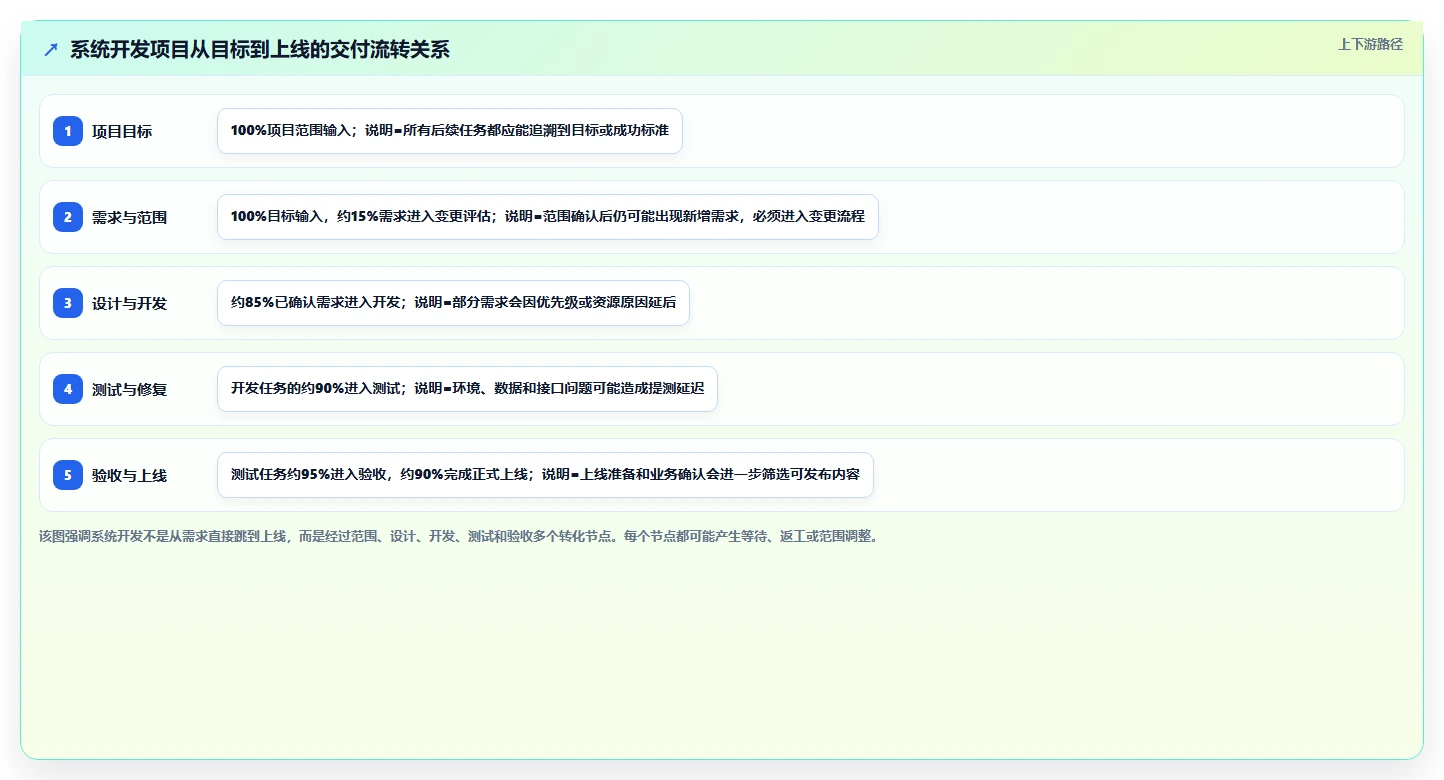Click the 约85%已确认需求进入开发 description box
The image size is (1444, 780).
(453, 303)
